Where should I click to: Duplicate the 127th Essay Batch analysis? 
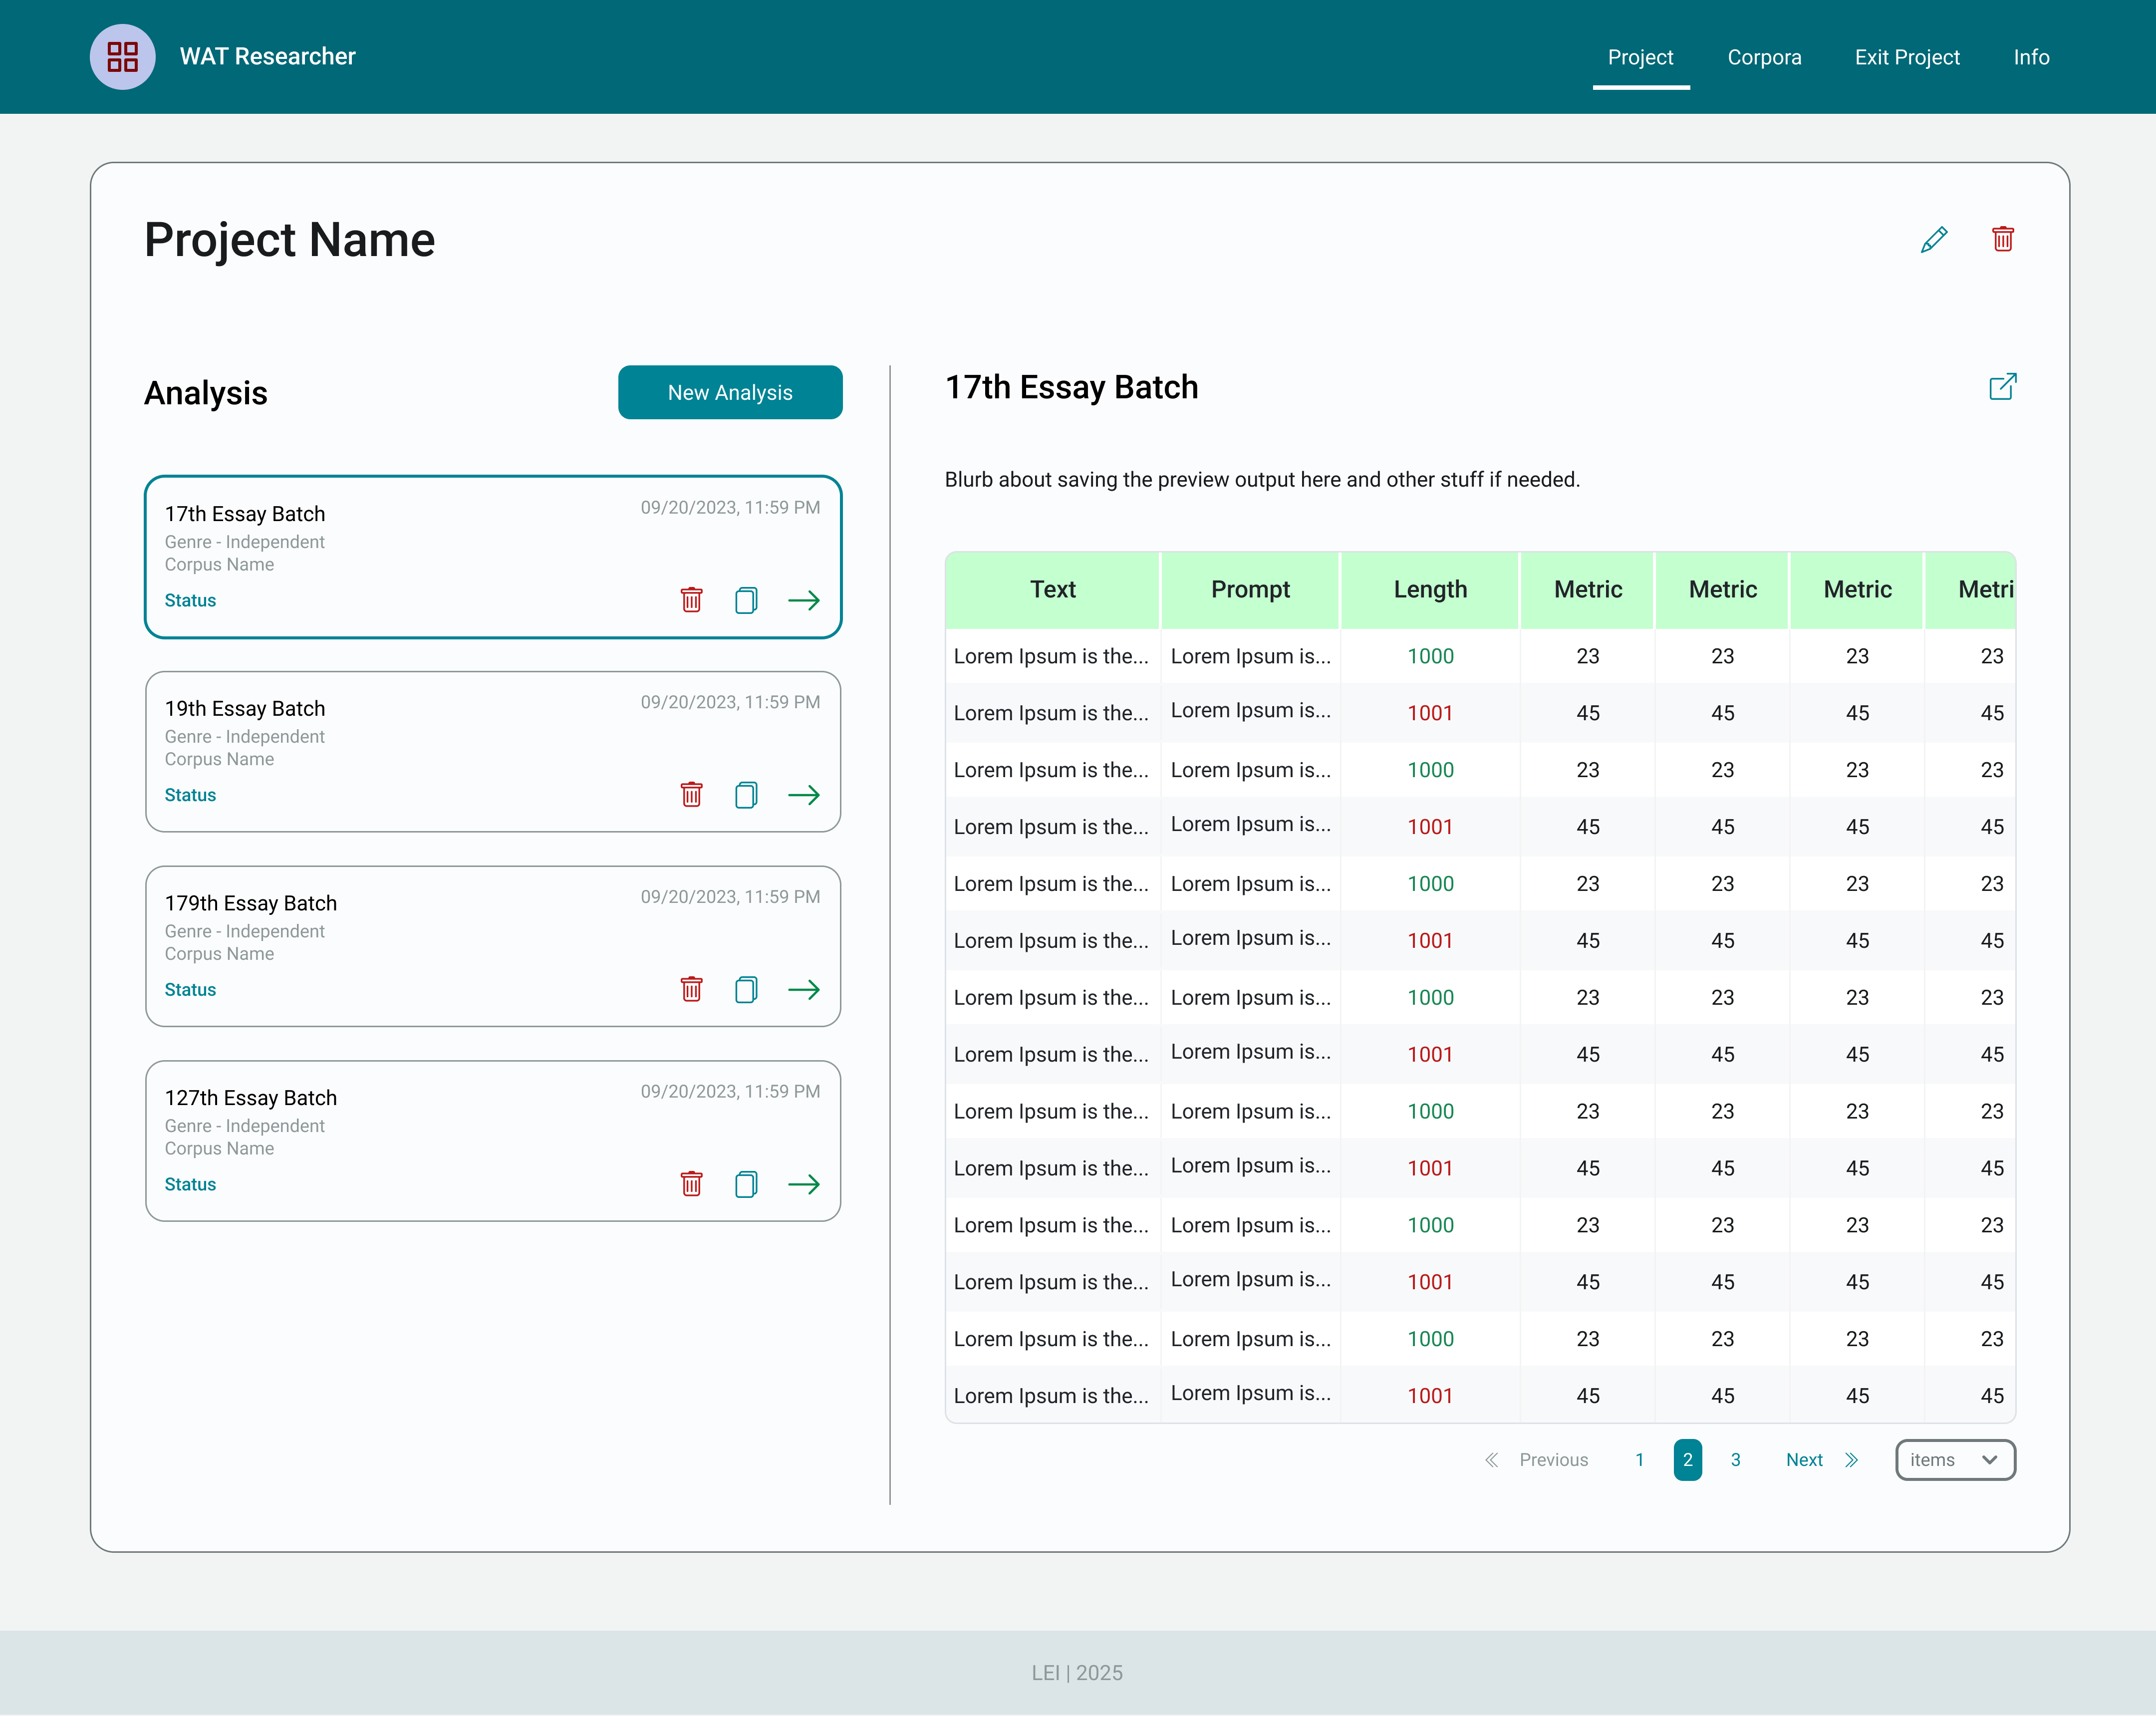pyautogui.click(x=746, y=1184)
